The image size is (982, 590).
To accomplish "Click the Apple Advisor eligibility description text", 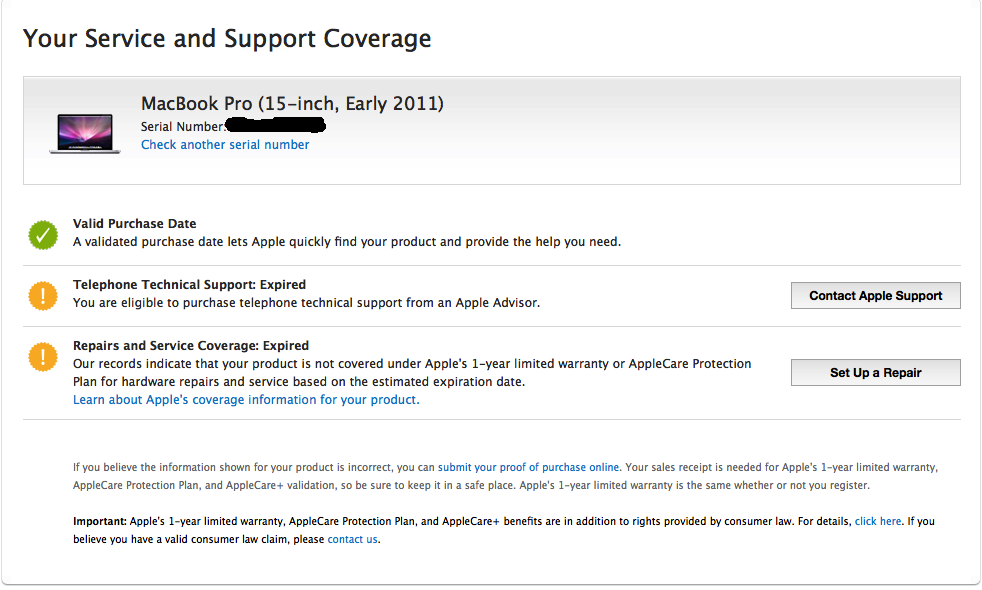I will click(306, 303).
